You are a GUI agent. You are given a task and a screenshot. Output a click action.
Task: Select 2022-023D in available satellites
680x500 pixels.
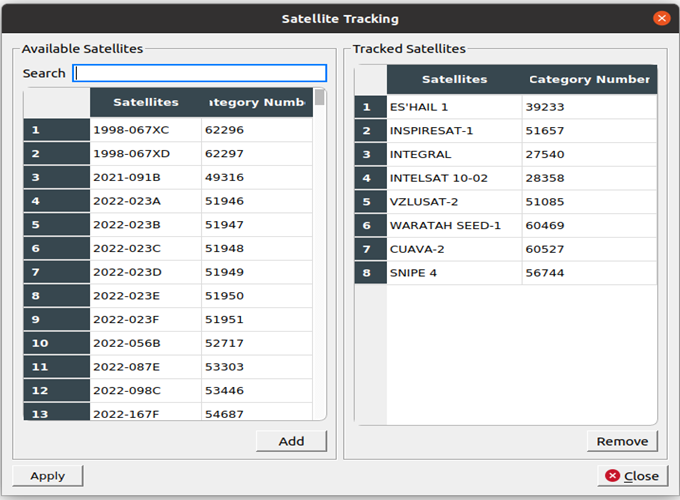coord(145,272)
